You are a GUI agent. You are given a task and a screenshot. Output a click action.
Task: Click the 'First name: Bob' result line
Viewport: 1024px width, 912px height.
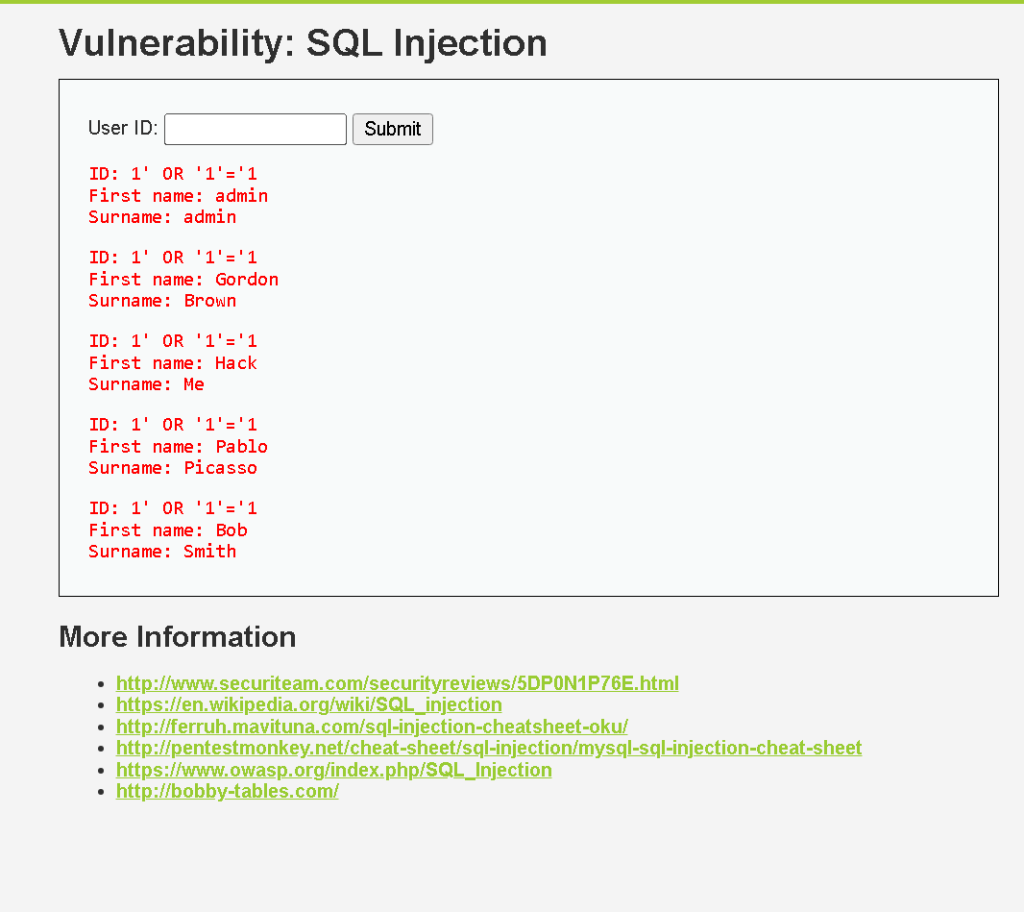[x=168, y=530]
